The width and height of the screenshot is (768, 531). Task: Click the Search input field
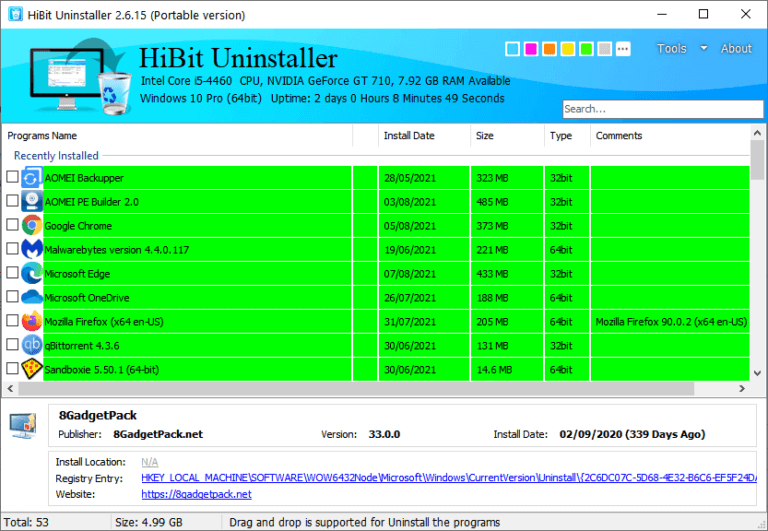tap(663, 109)
